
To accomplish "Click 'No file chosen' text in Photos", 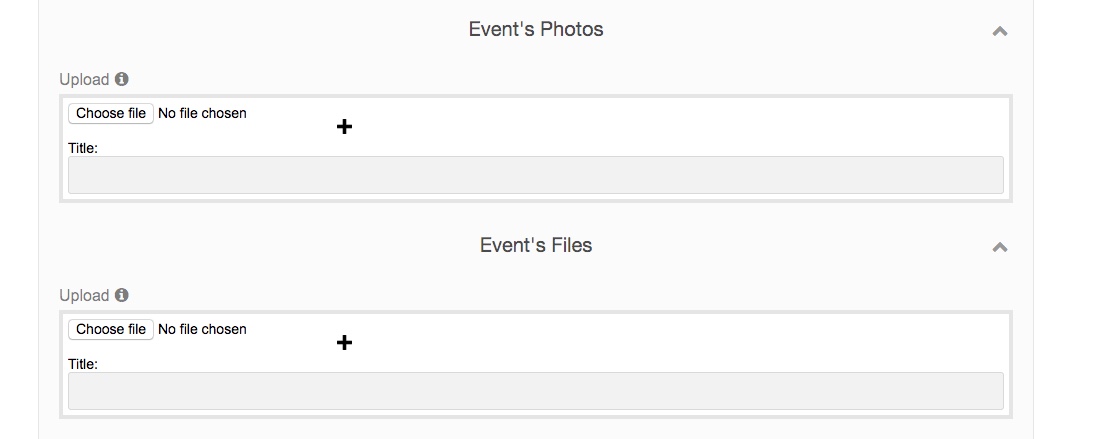I will pos(202,113).
